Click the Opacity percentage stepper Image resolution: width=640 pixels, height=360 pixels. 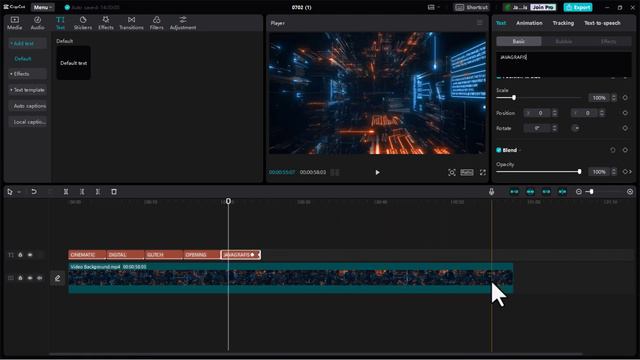pos(613,172)
